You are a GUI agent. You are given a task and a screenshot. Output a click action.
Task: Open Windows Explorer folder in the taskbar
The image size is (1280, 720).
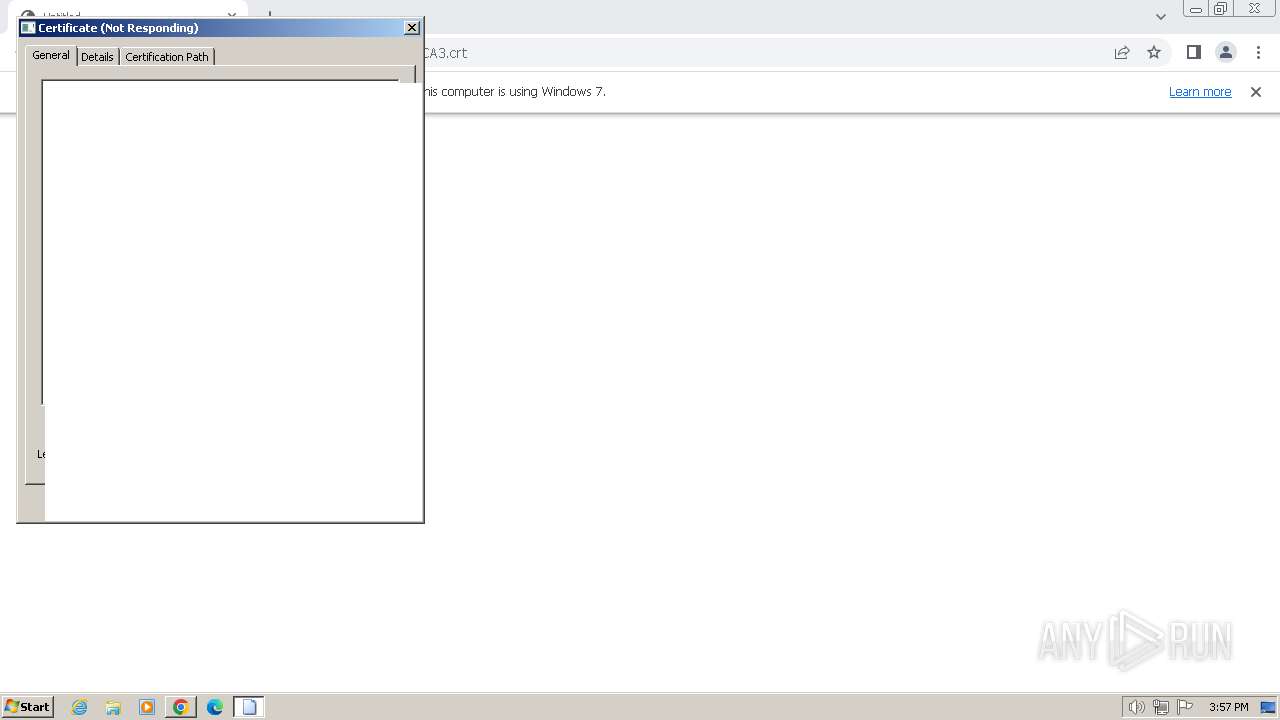113,707
